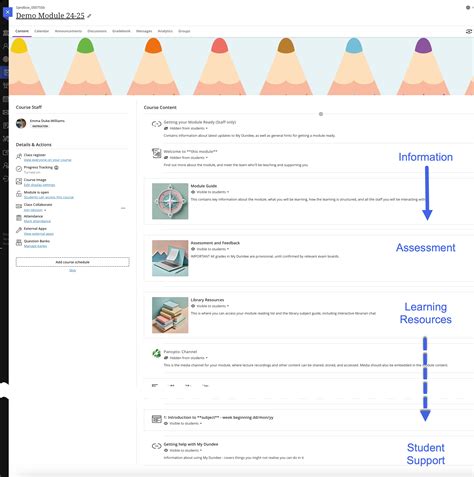This screenshot has width=474, height=477.
Task: Toggle visibility of the Library Resources item
Action: [210, 306]
